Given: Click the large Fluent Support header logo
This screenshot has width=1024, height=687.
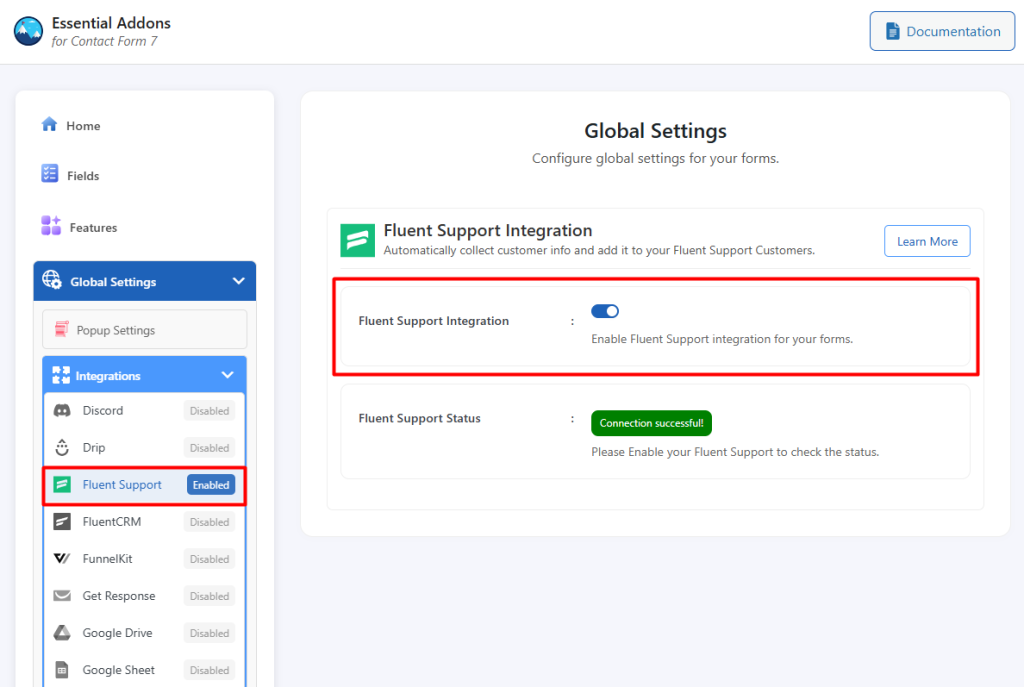Looking at the screenshot, I should coord(358,240).
